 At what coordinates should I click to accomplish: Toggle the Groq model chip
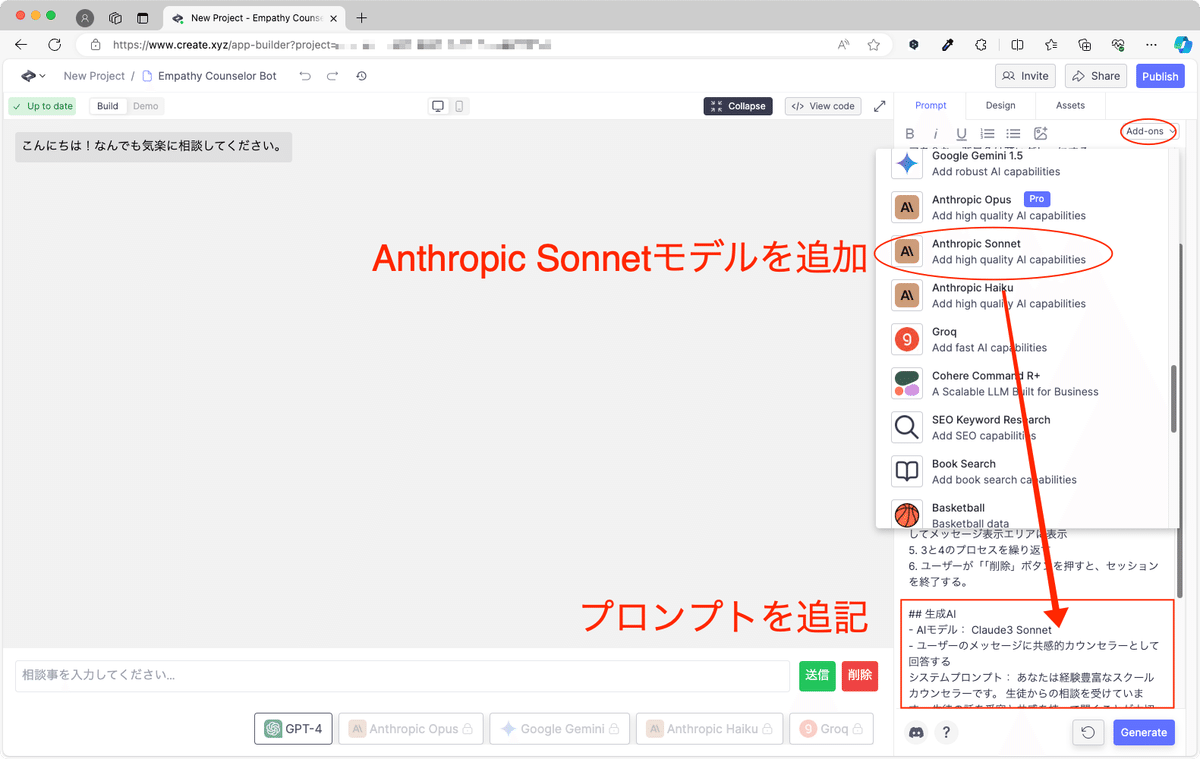(x=831, y=728)
